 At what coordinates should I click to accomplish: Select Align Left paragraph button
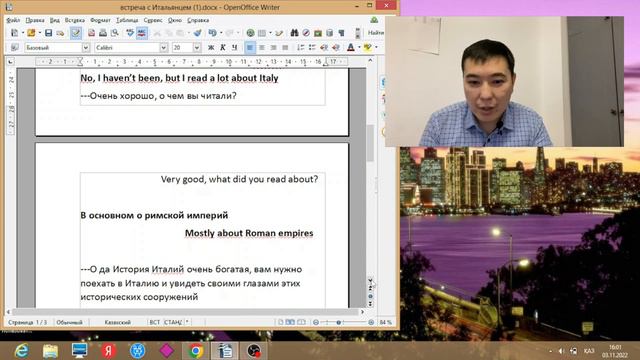coord(250,48)
